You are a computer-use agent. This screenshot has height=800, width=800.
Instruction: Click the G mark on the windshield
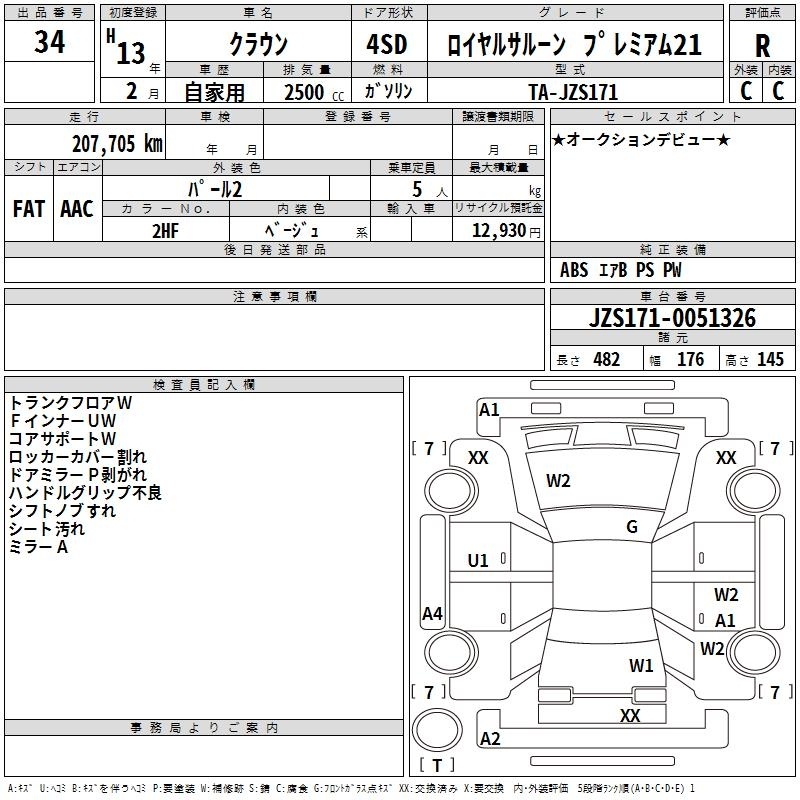coord(631,527)
